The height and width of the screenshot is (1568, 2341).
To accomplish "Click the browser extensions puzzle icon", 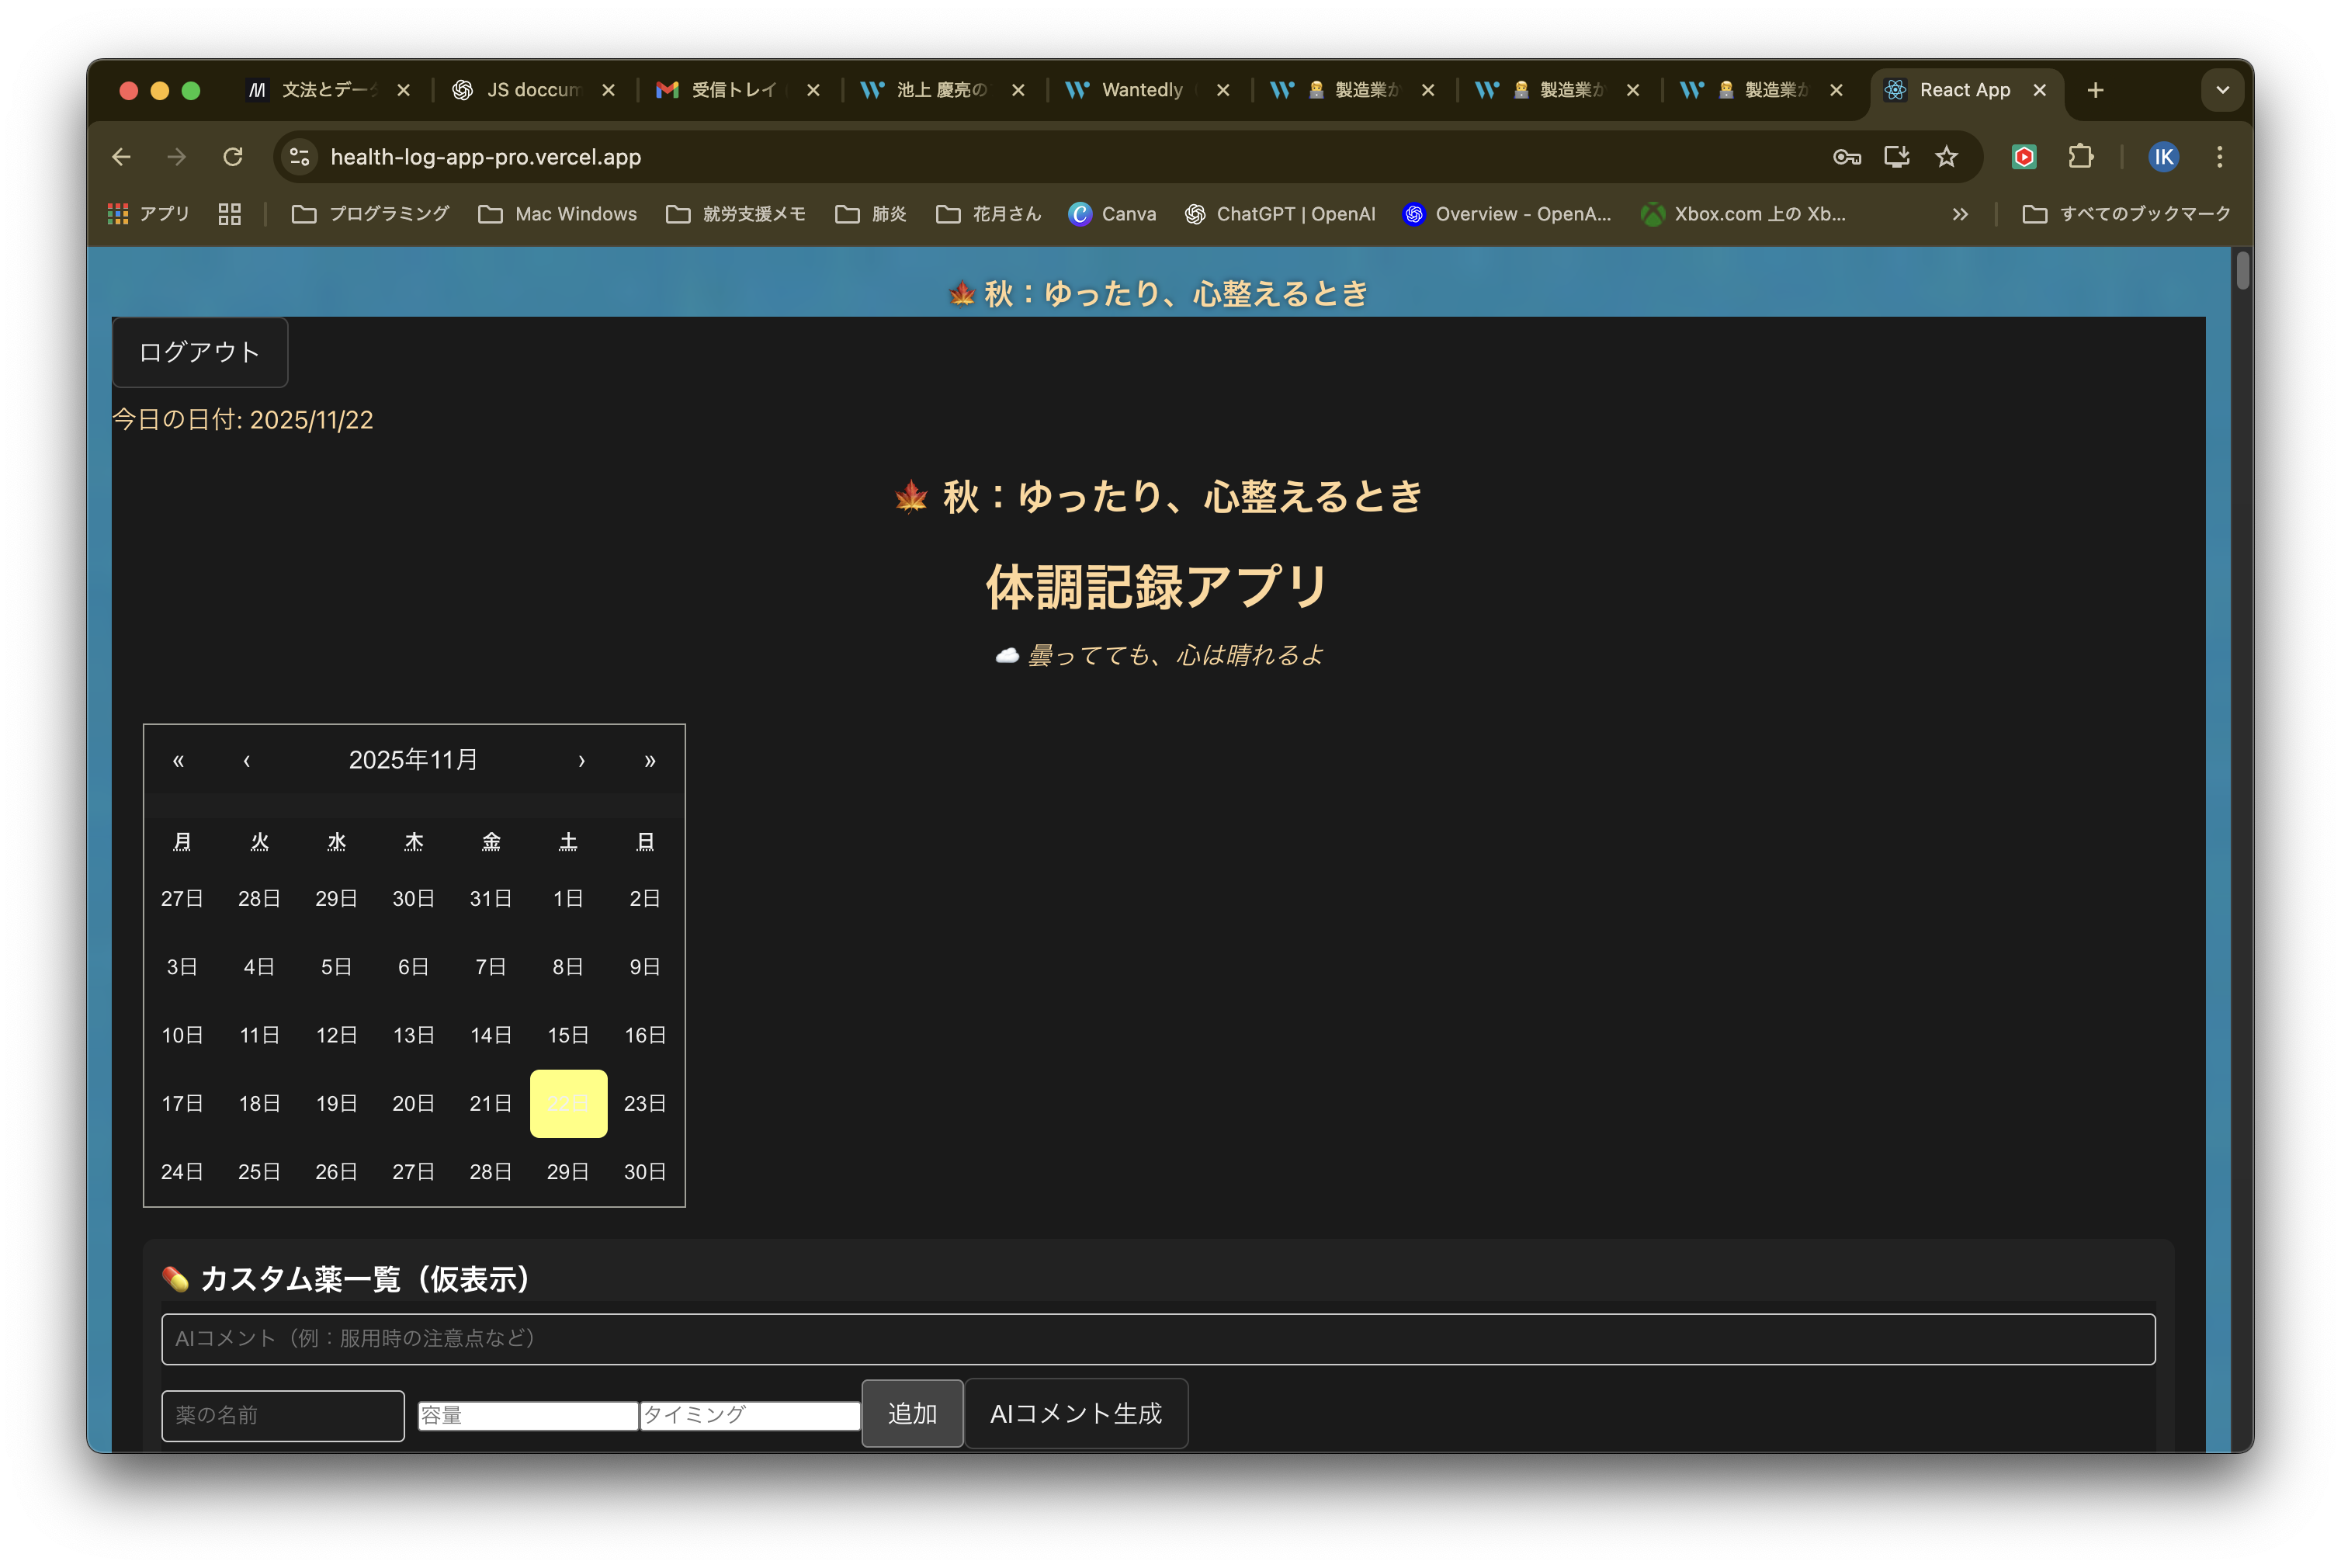I will tap(2081, 156).
